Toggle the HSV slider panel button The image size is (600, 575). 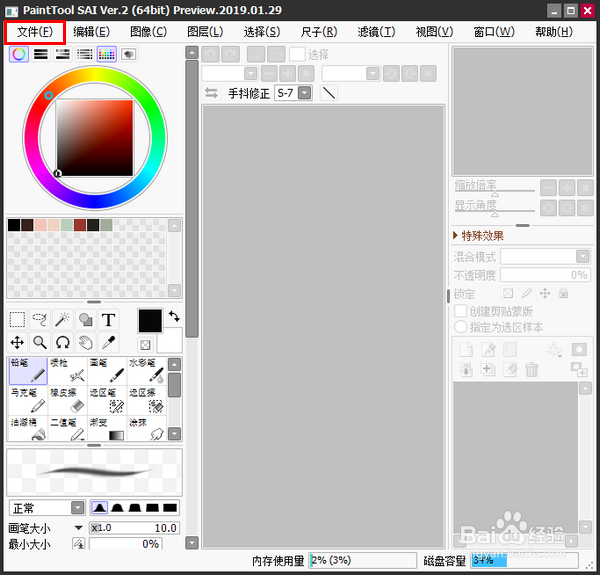tap(63, 54)
